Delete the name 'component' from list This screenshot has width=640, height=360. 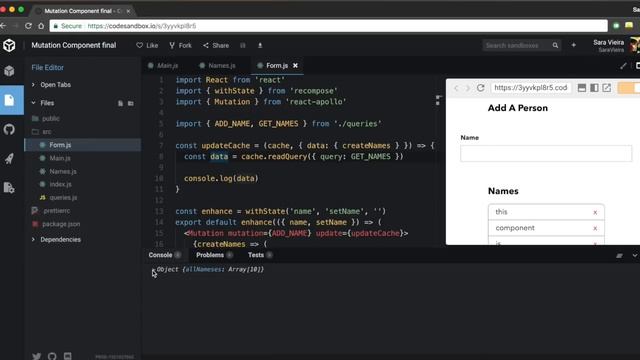[x=595, y=228]
